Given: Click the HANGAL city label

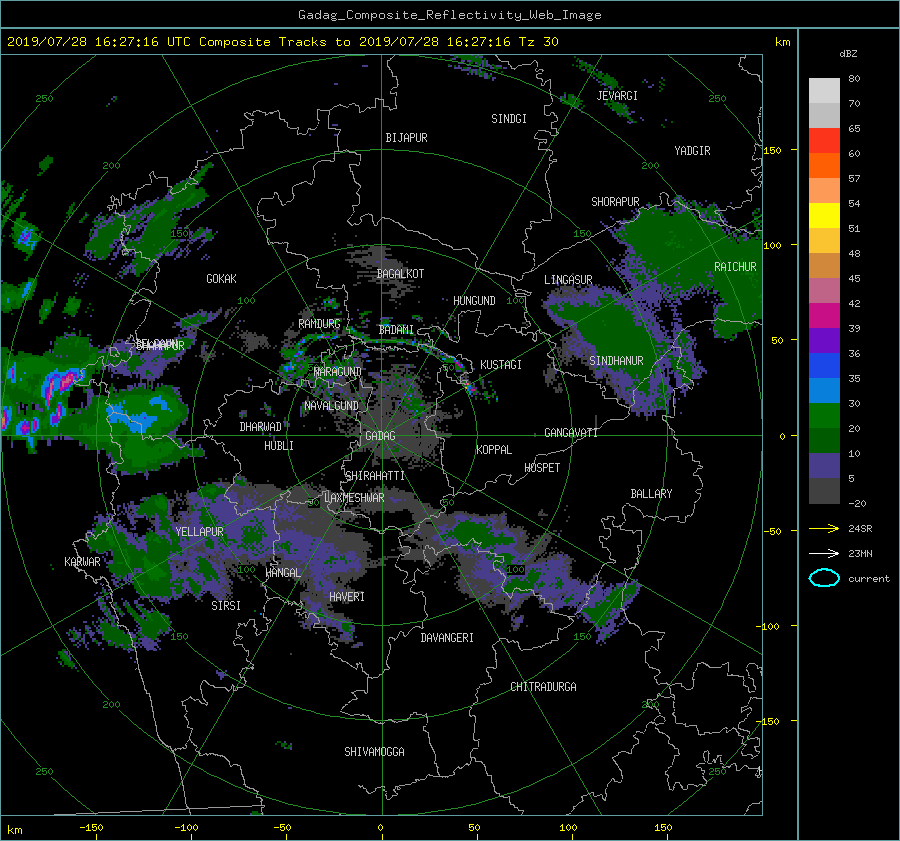Looking at the screenshot, I should pyautogui.click(x=283, y=572).
